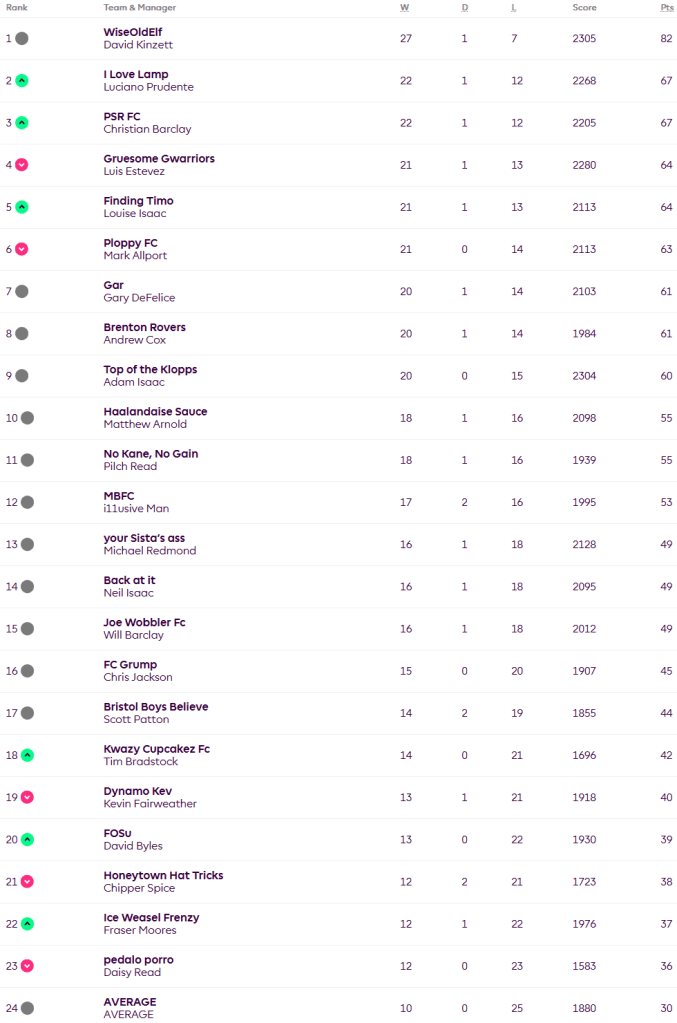Click green up arrow beside Kwazy Cupcakez Fc
This screenshot has height=1023, width=677.
click(27, 755)
